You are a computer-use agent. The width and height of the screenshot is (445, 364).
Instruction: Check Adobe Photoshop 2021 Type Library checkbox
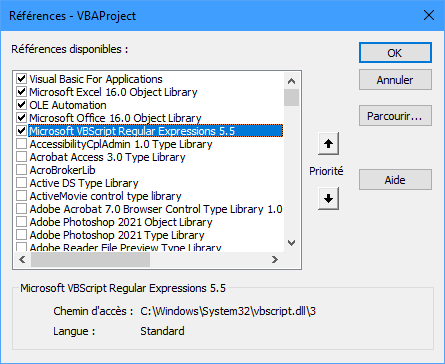pos(21,235)
